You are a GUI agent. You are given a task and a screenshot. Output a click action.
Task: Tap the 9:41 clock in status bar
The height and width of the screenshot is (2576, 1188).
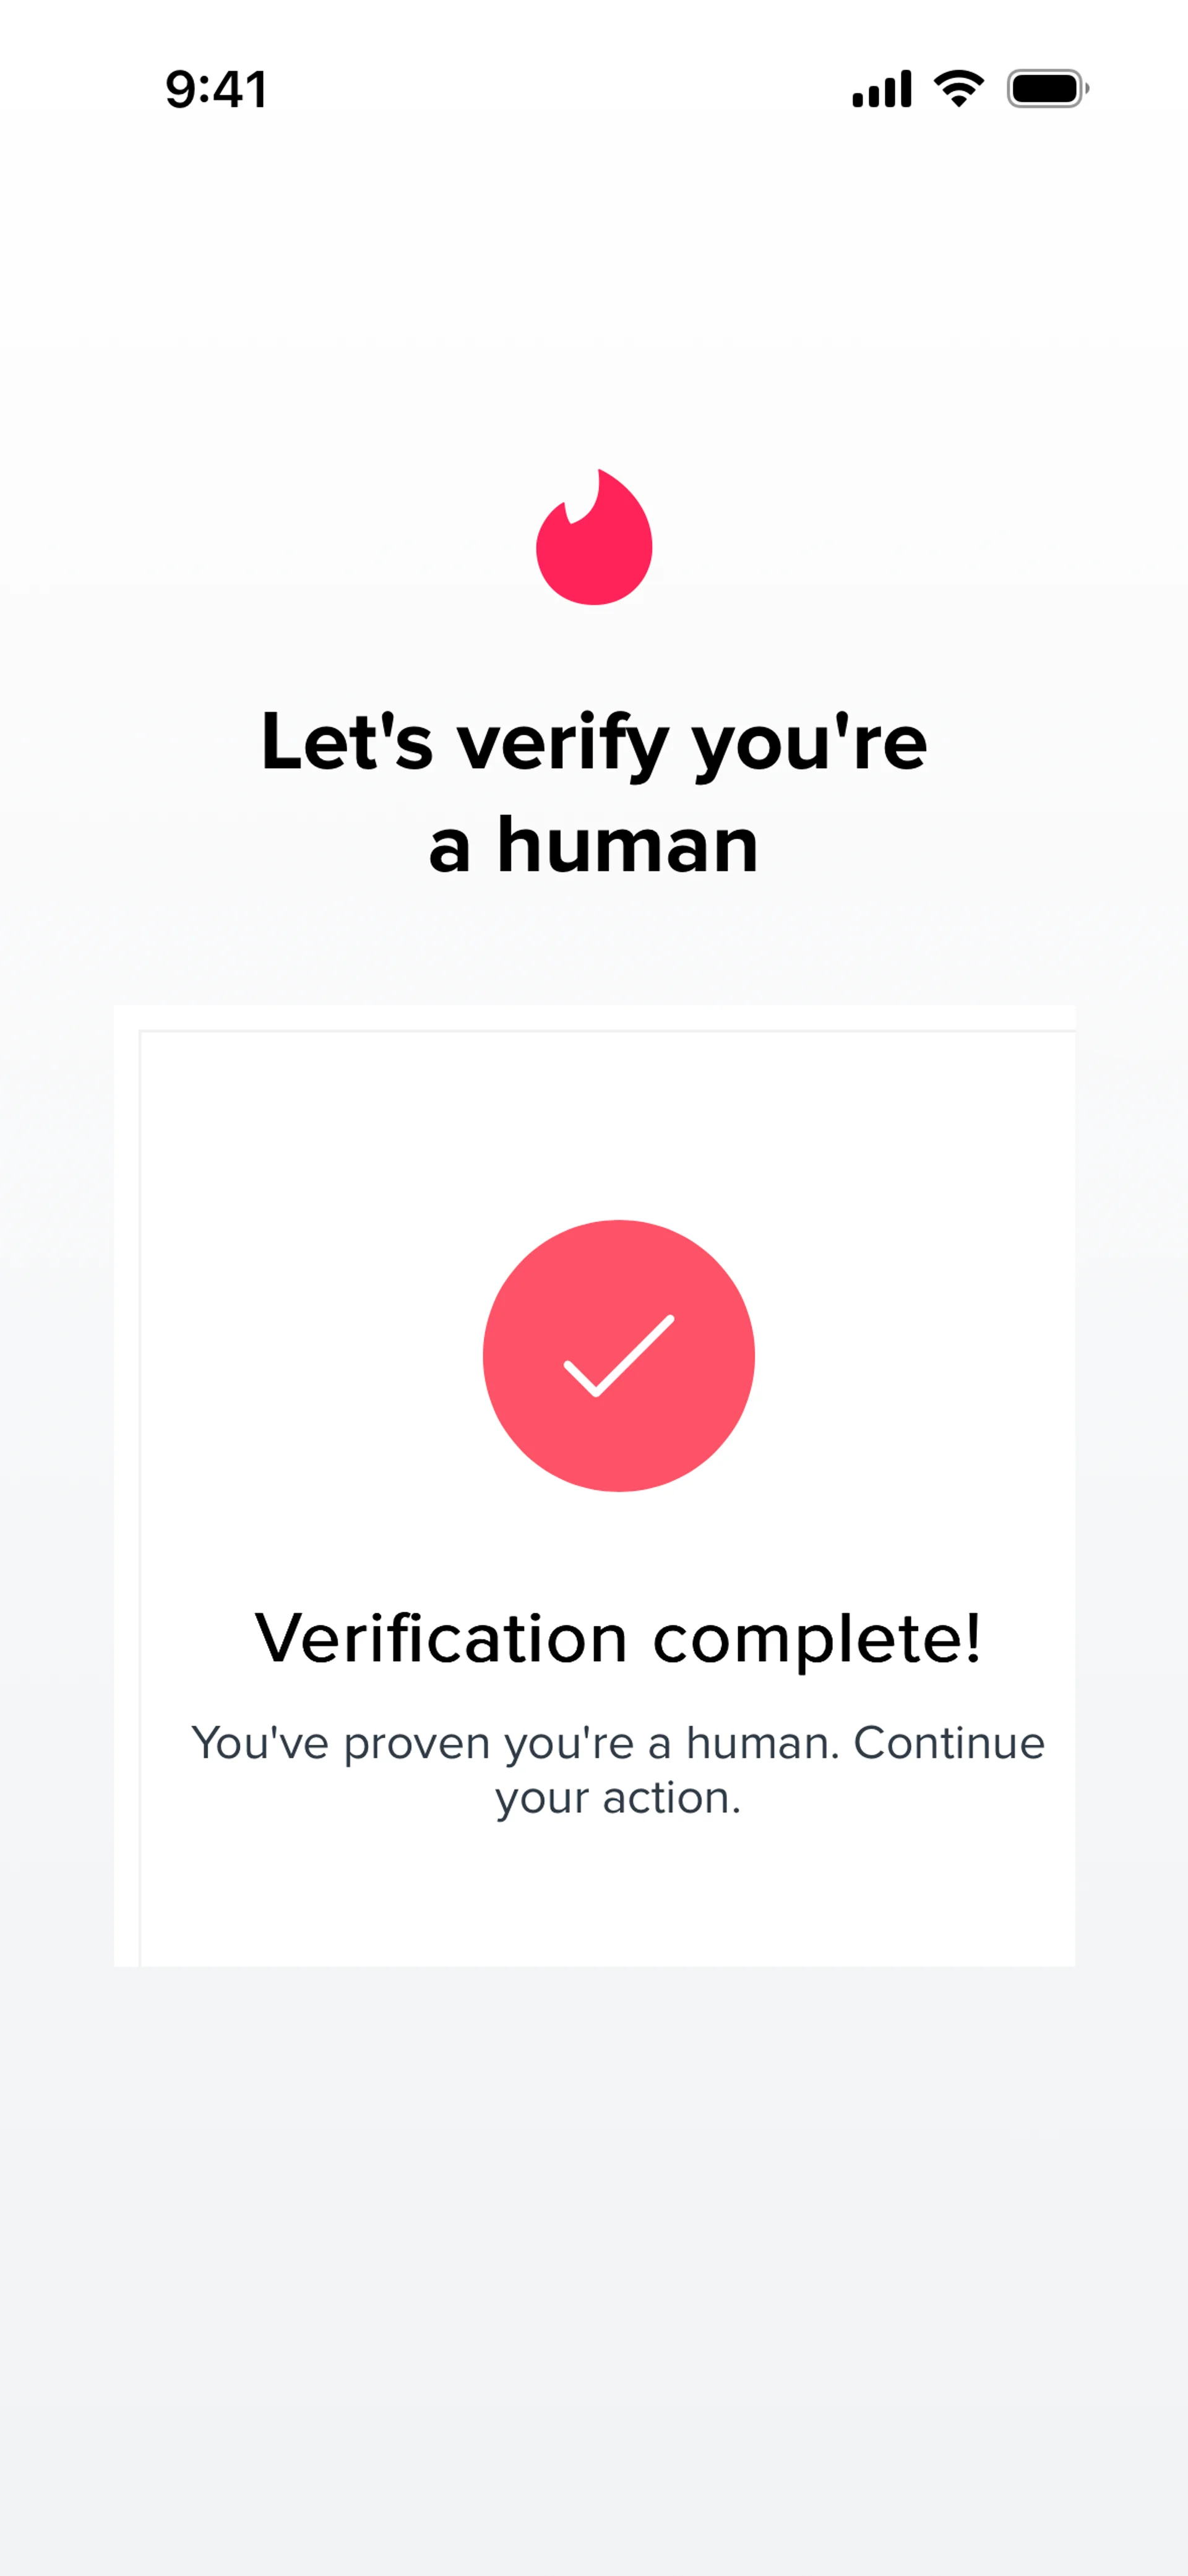click(x=216, y=90)
